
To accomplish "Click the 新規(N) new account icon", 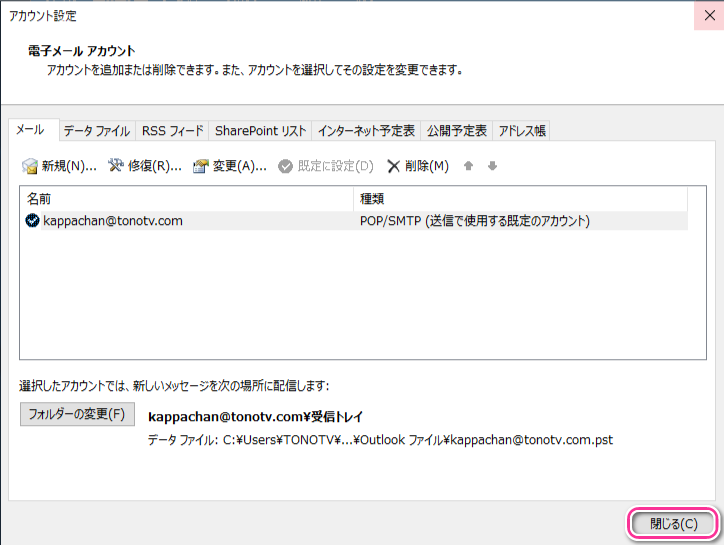I will click(x=30, y=166).
